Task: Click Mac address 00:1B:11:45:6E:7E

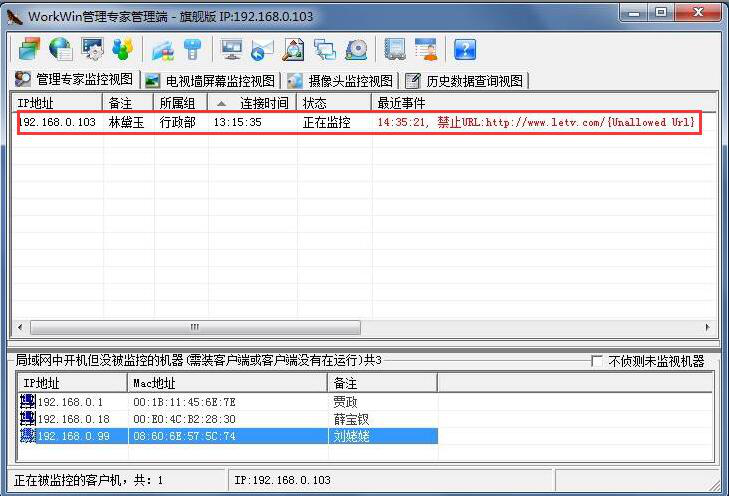Action: coord(184,402)
